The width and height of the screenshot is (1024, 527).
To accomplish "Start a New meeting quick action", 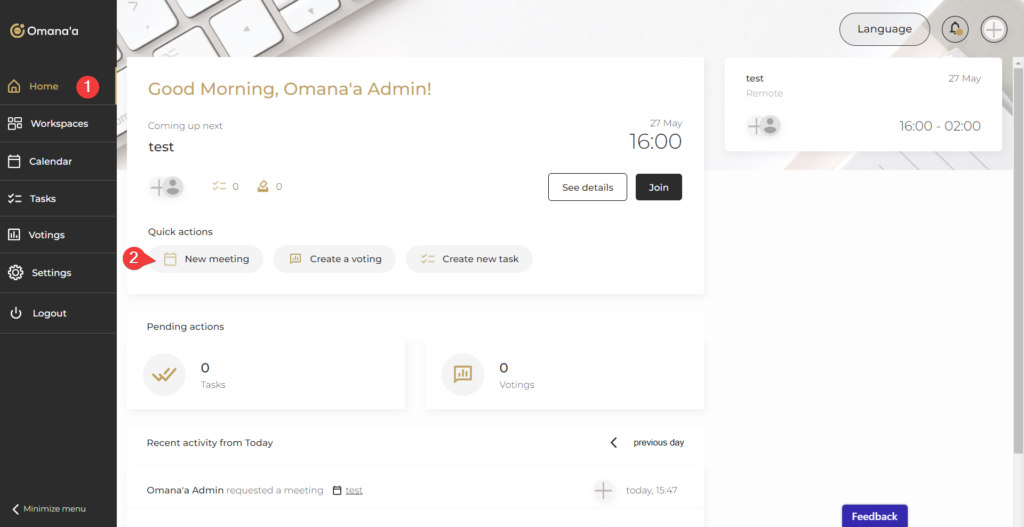I will point(207,259).
